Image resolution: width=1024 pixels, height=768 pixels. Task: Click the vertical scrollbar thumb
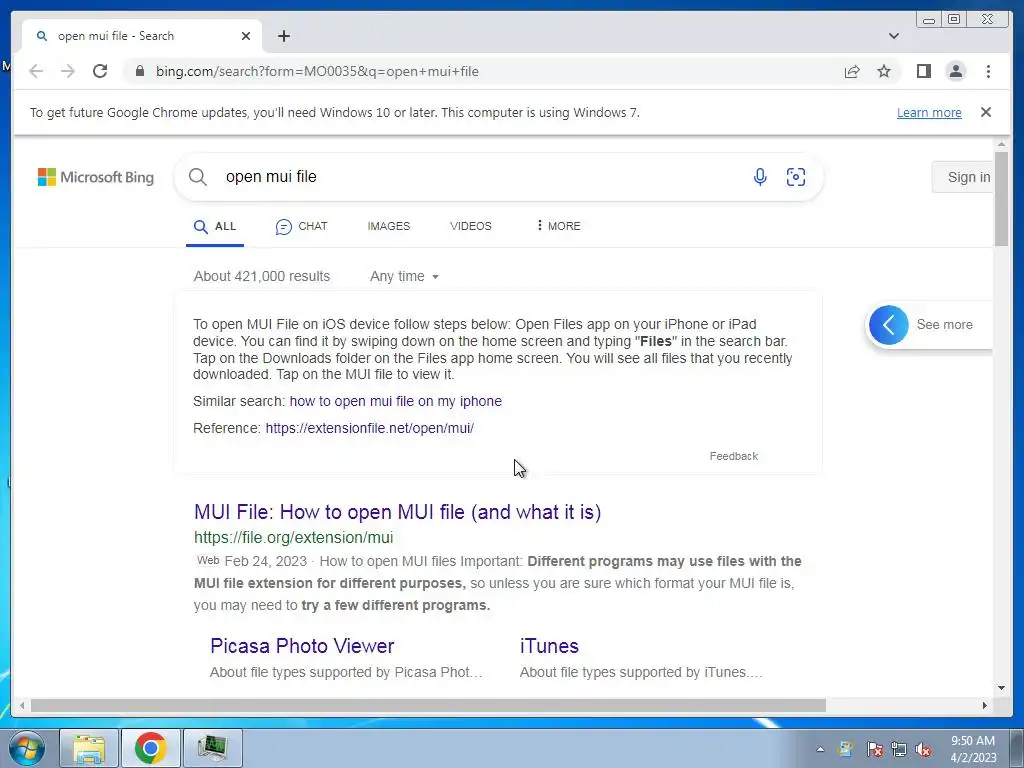[x=1001, y=199]
